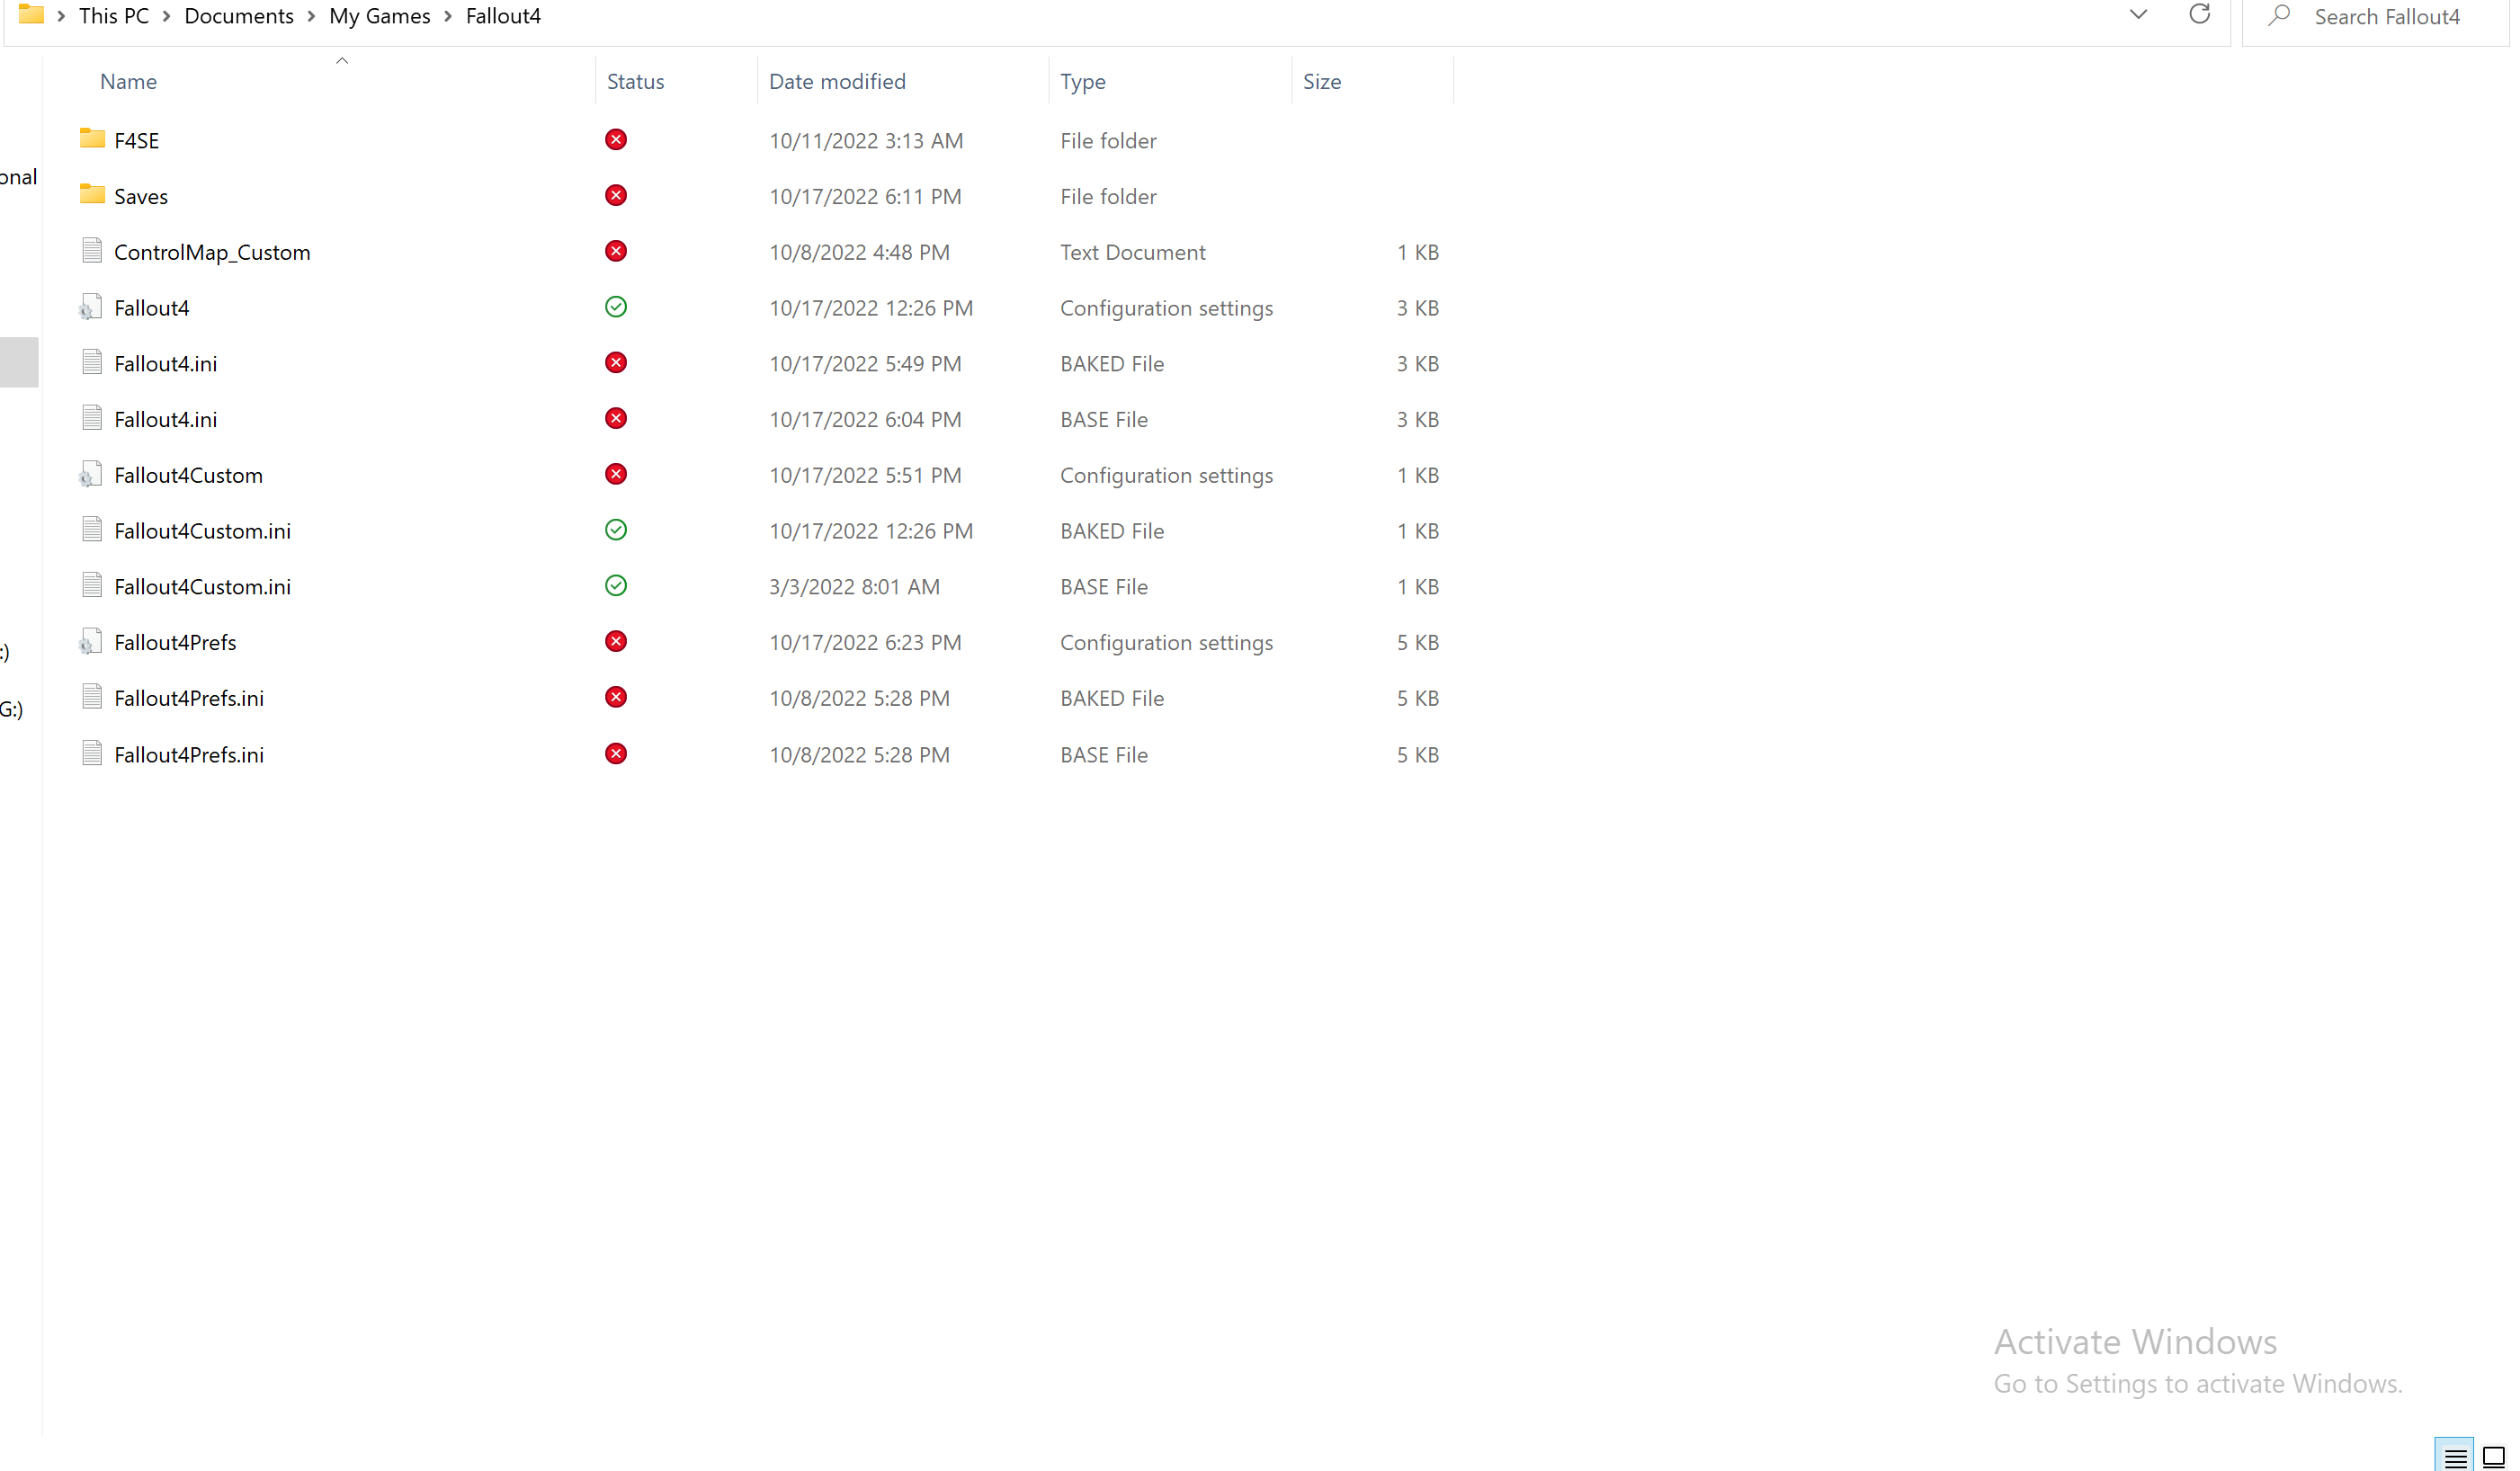Open the address bar history dropdown
The image size is (2520, 1471).
2138,15
